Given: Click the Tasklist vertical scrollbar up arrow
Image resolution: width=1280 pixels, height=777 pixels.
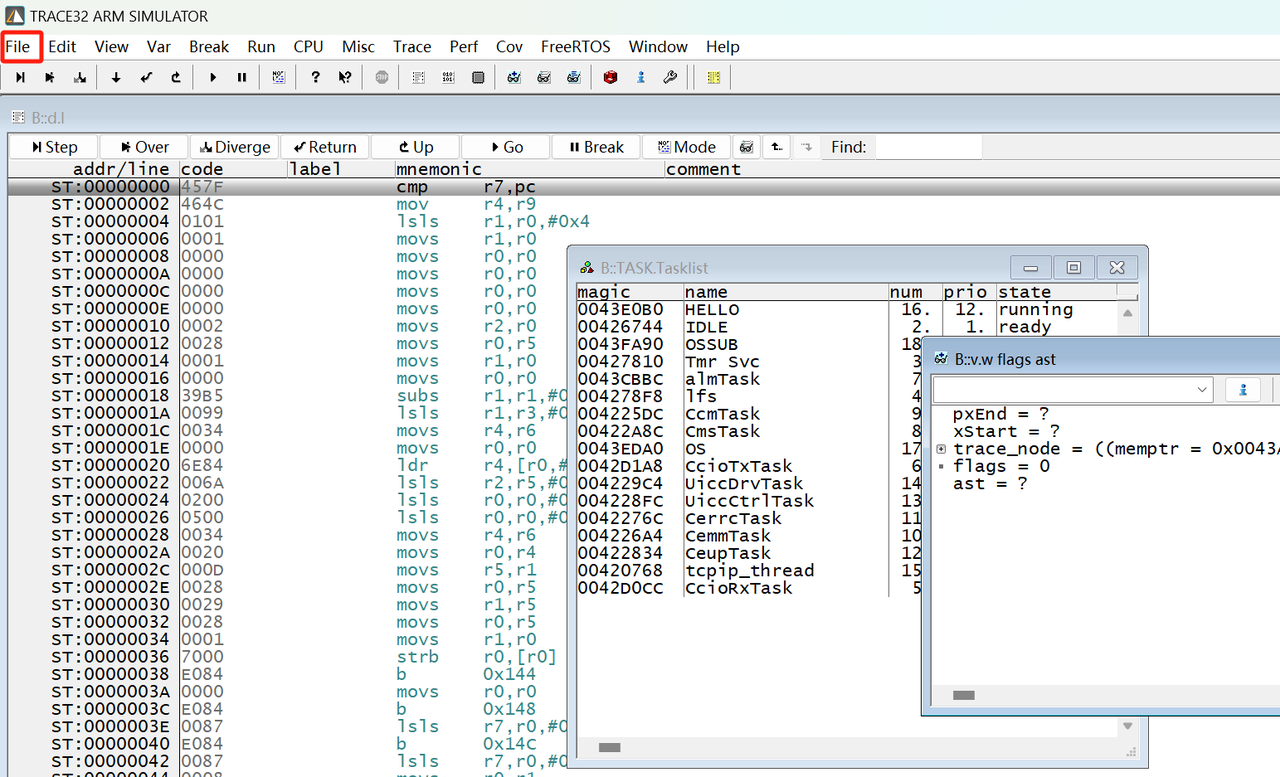Looking at the screenshot, I should pos(1128,312).
